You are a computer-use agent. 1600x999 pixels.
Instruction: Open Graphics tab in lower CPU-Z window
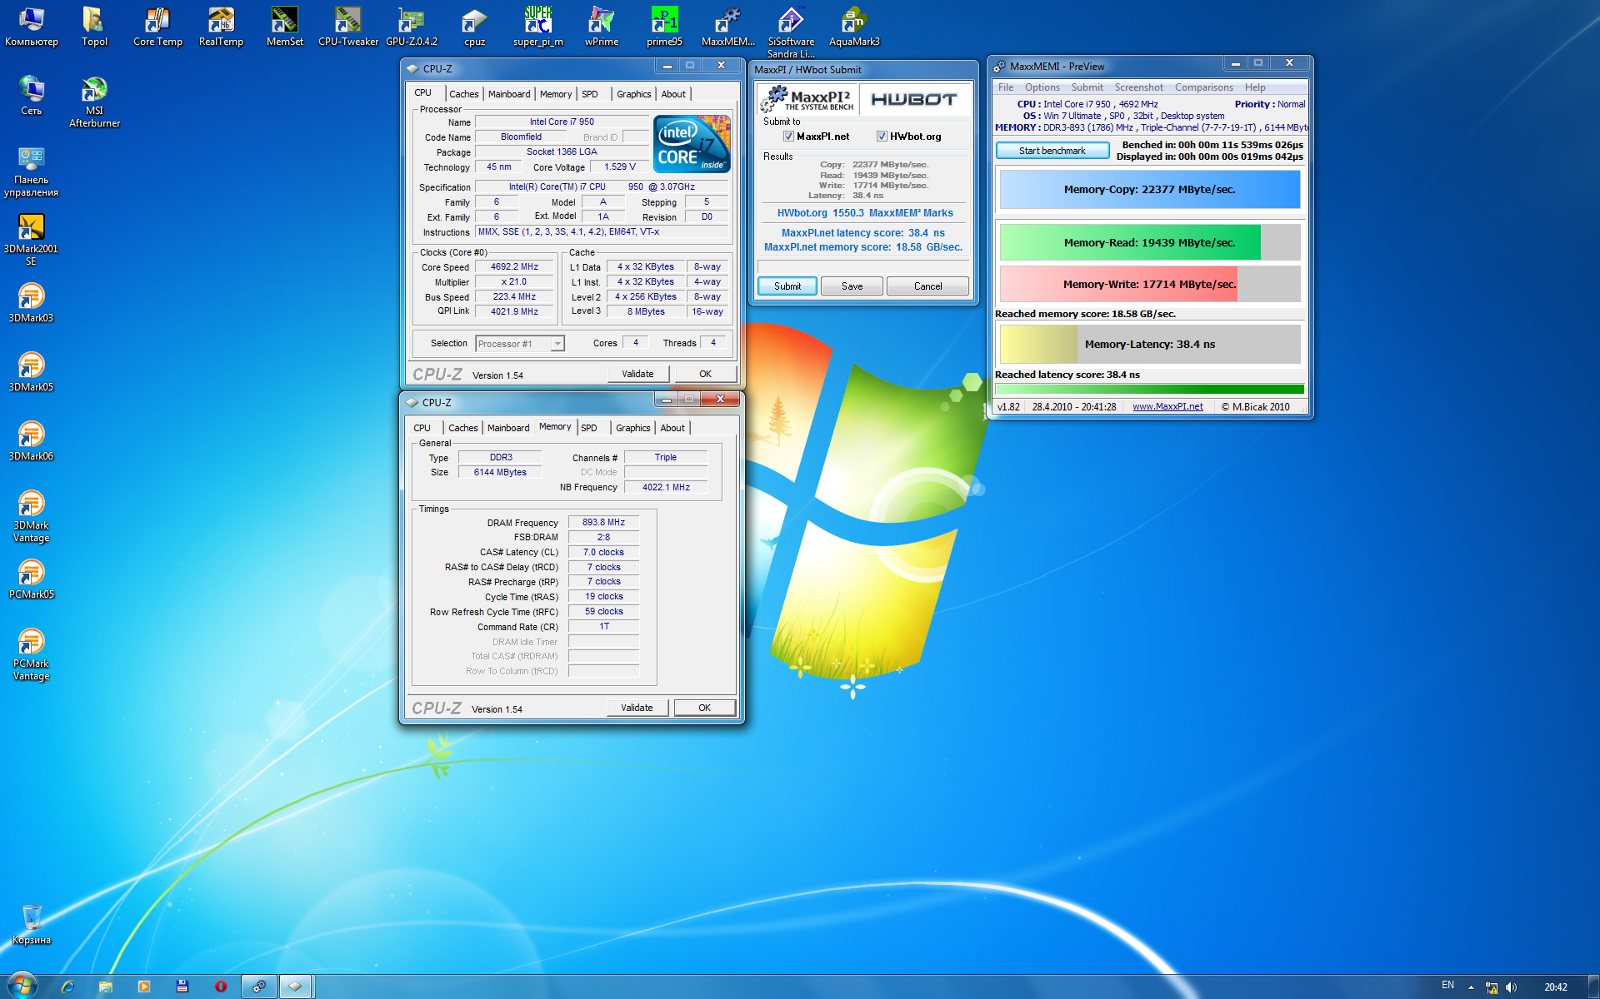click(633, 428)
